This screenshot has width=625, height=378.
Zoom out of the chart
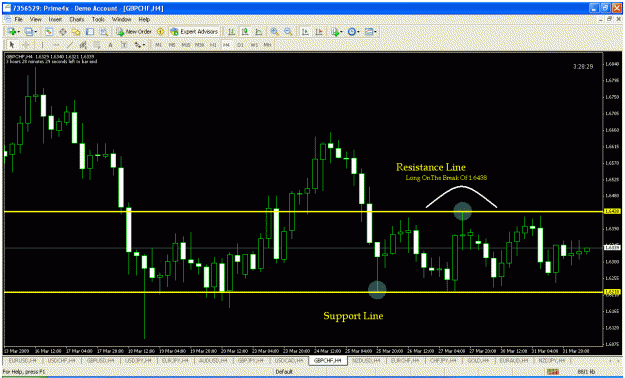[288, 32]
